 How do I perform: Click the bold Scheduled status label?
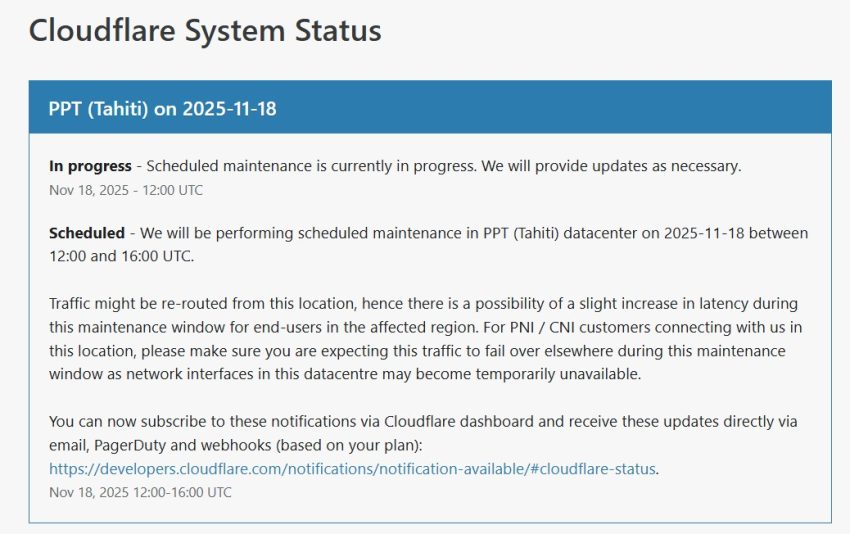coord(87,233)
